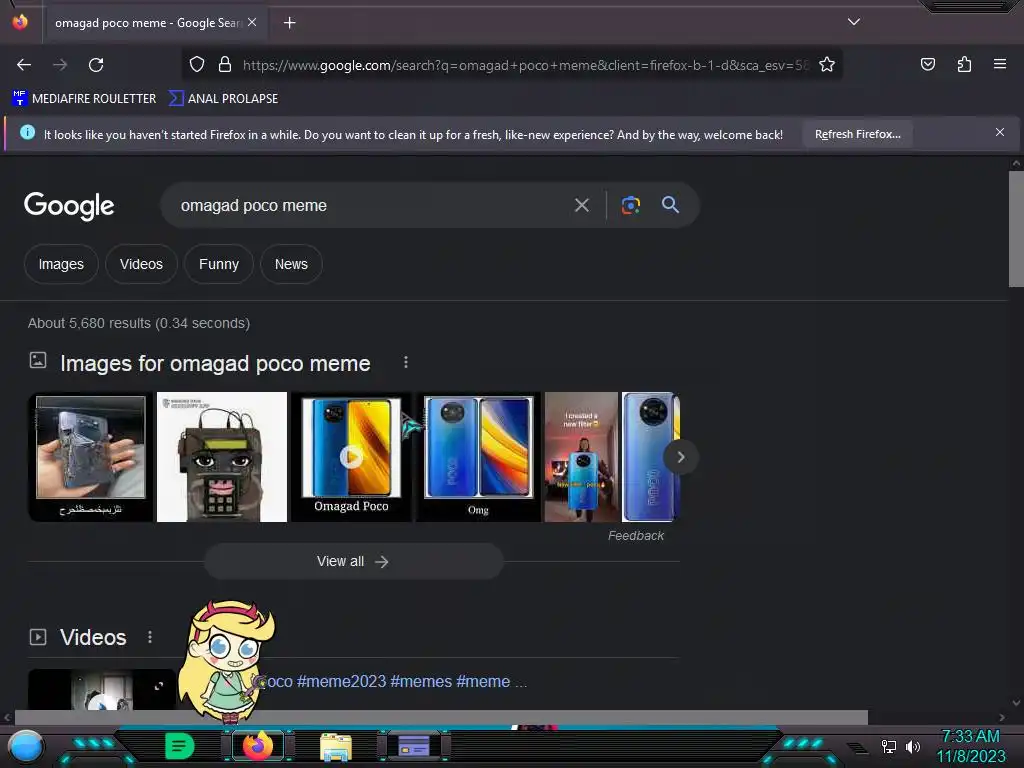Dismiss the Firefox refresh notification bar
Screen dimensions: 1024x768
pyautogui.click(x=999, y=133)
